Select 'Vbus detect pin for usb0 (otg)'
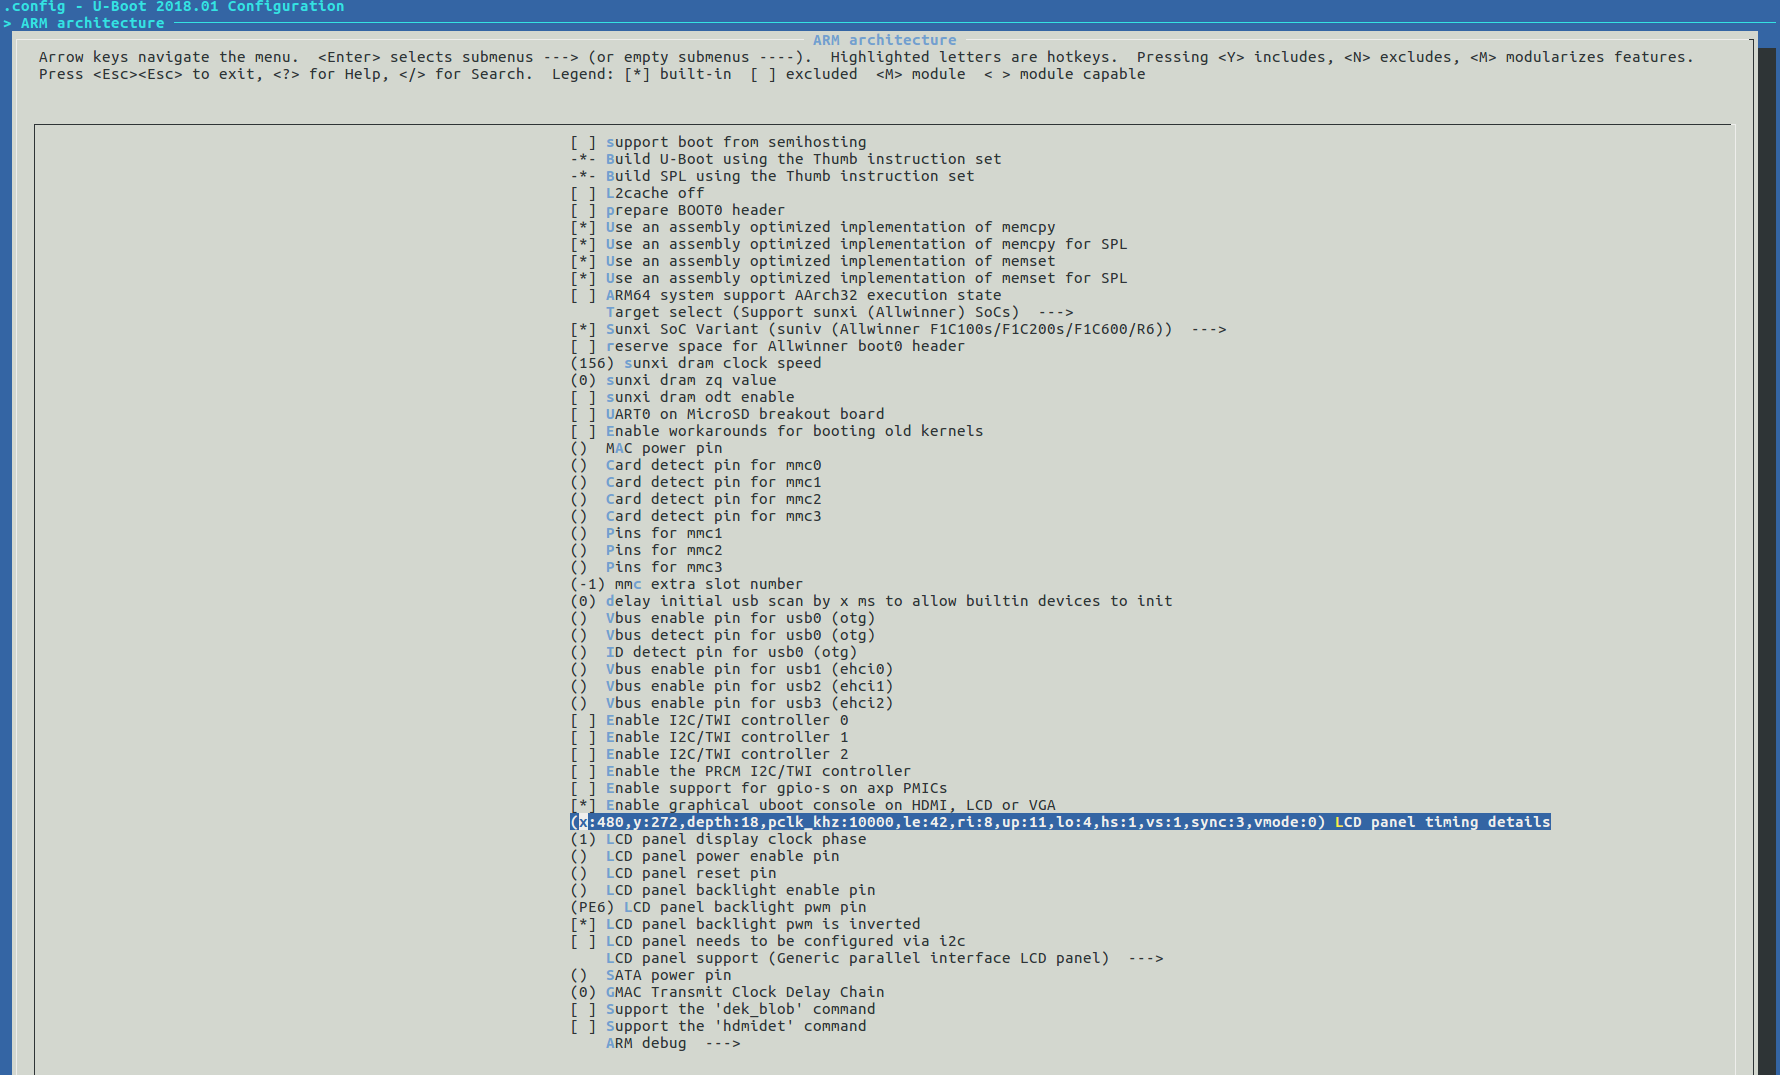Image resolution: width=1780 pixels, height=1075 pixels. (722, 635)
